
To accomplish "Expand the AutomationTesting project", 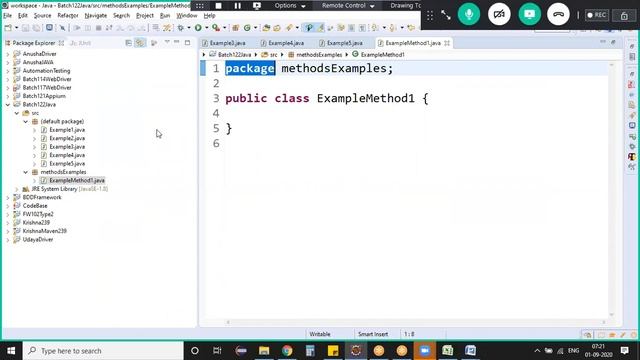I will click(x=8, y=71).
